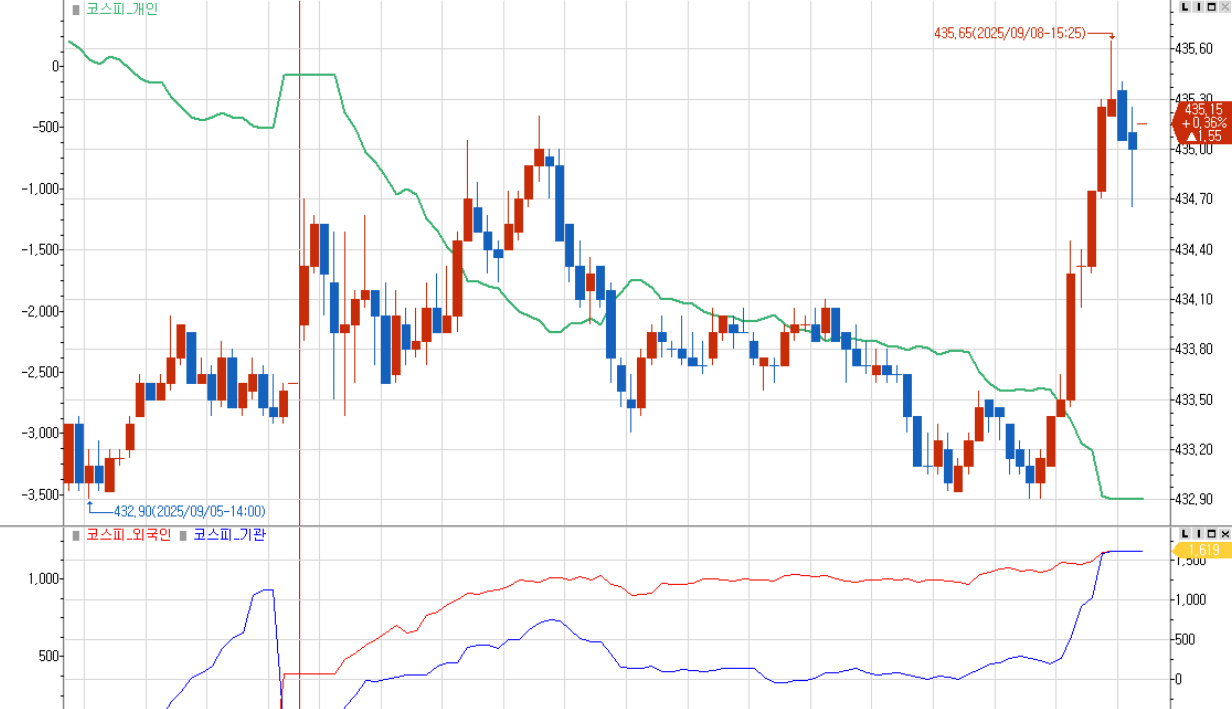The width and height of the screenshot is (1232, 709).
Task: Select the 코스피_기관 legend label
Action: pyautogui.click(x=229, y=535)
